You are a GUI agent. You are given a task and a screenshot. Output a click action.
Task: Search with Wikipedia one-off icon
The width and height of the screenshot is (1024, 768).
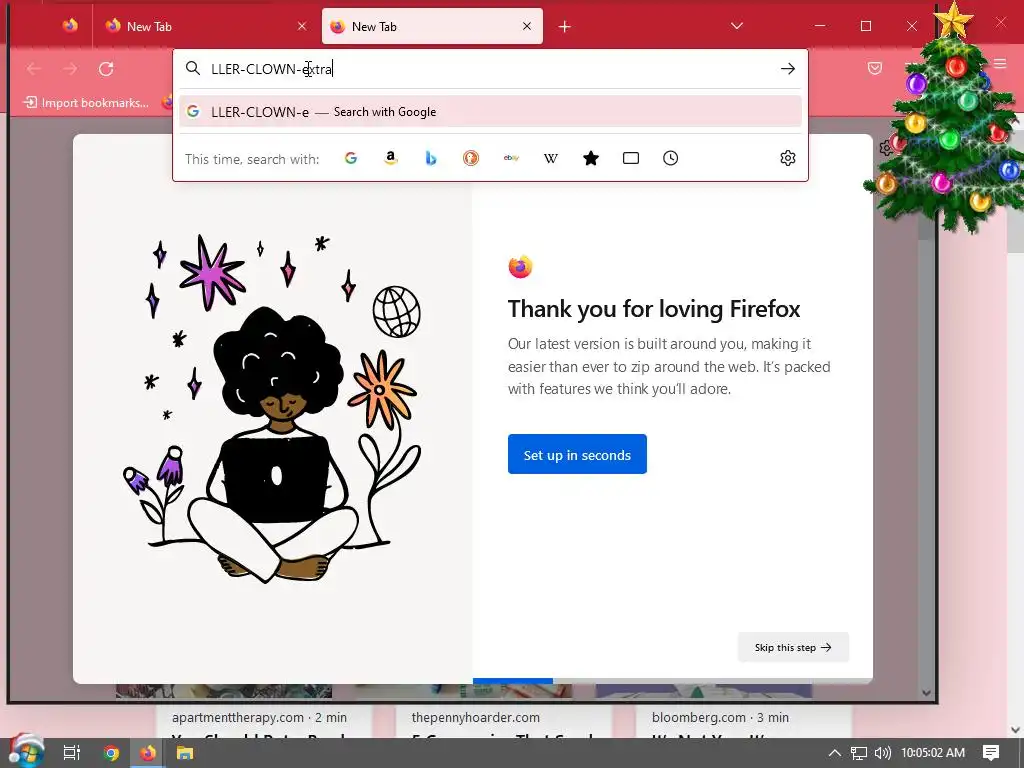click(x=551, y=158)
